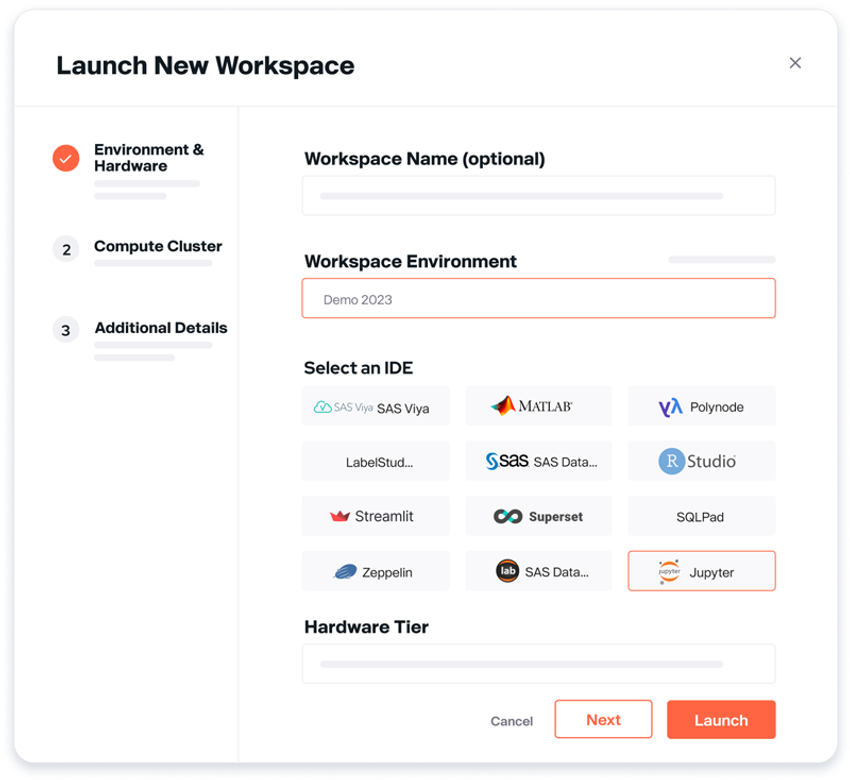
Task: Pick the Streamlit IDE tile
Action: [x=375, y=516]
